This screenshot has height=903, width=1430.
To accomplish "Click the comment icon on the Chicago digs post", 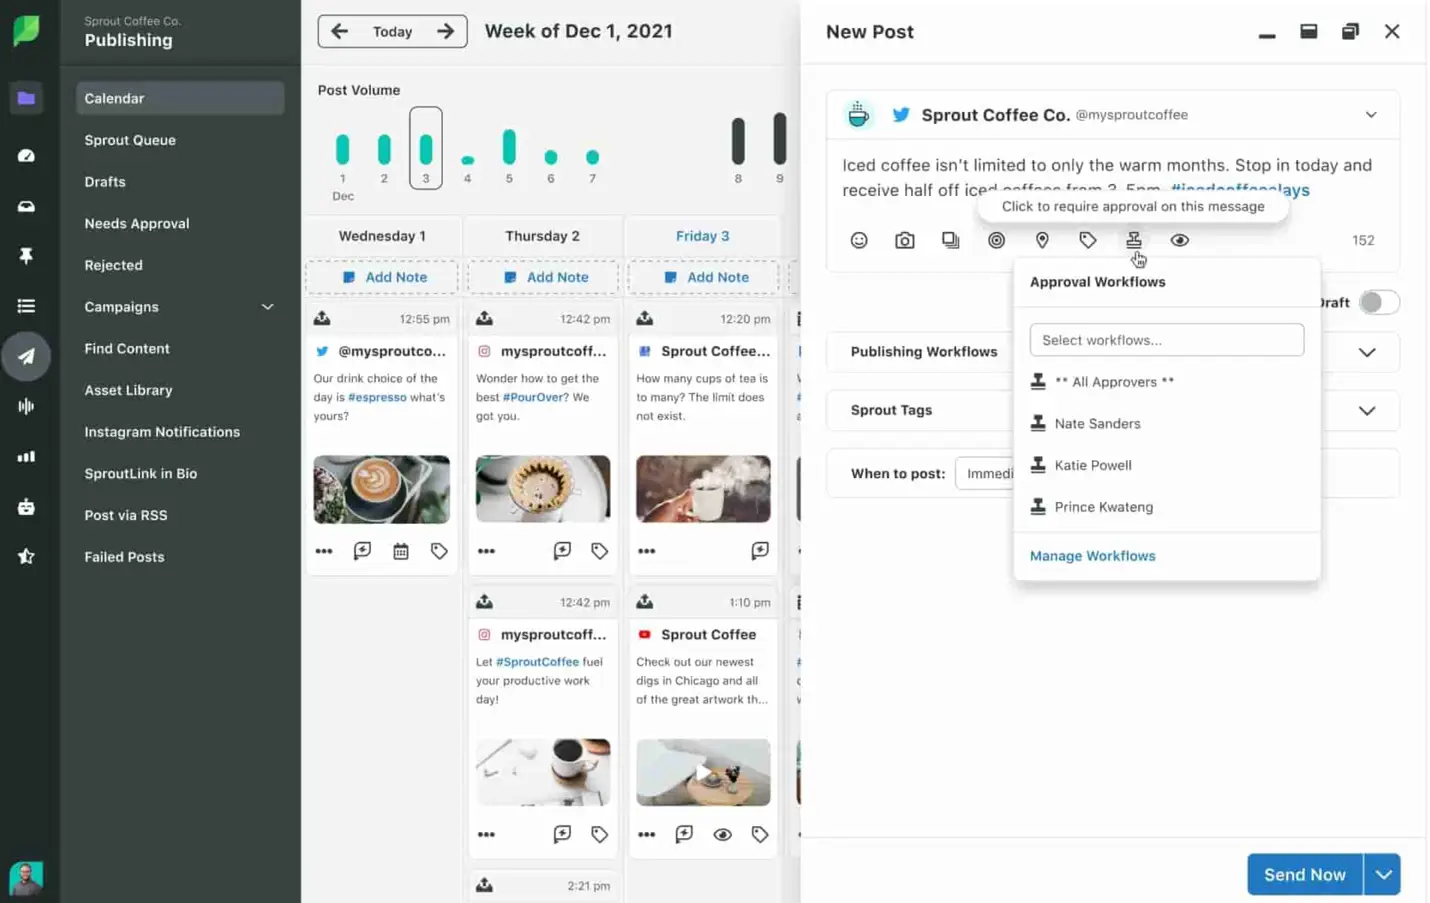I will (684, 834).
